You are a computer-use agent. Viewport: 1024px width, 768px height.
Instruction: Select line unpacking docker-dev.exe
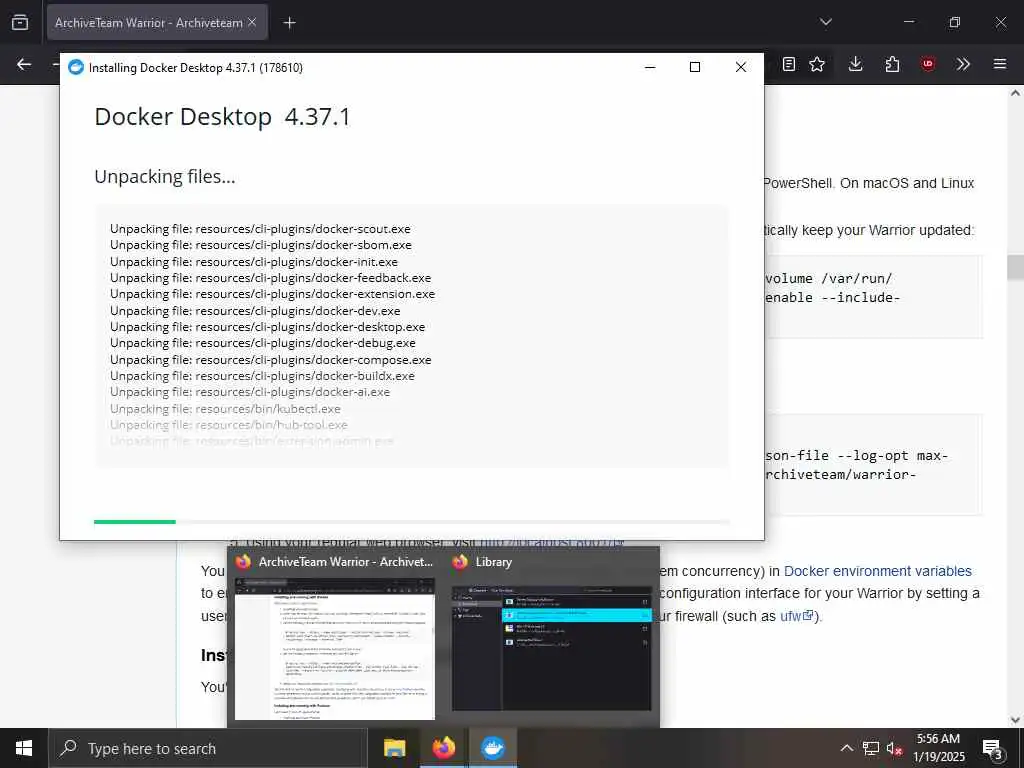255,311
